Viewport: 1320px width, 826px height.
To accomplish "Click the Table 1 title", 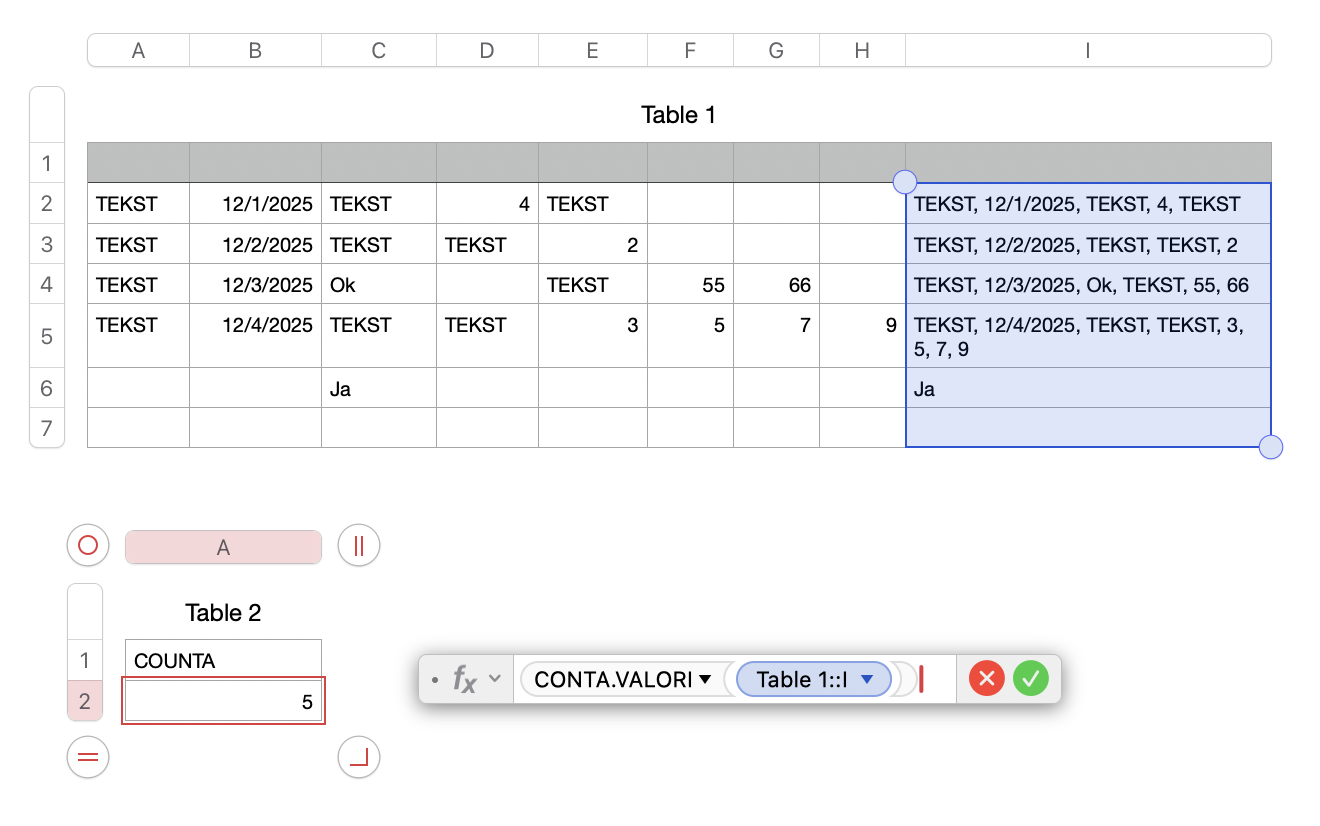I will tap(678, 115).
